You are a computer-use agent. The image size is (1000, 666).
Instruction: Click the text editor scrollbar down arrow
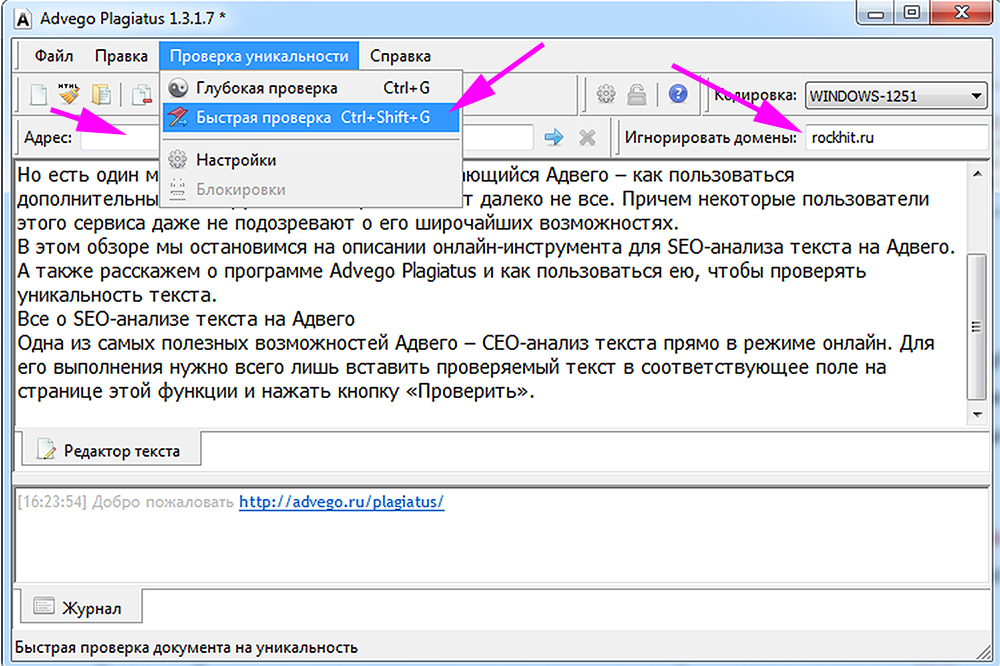[977, 413]
